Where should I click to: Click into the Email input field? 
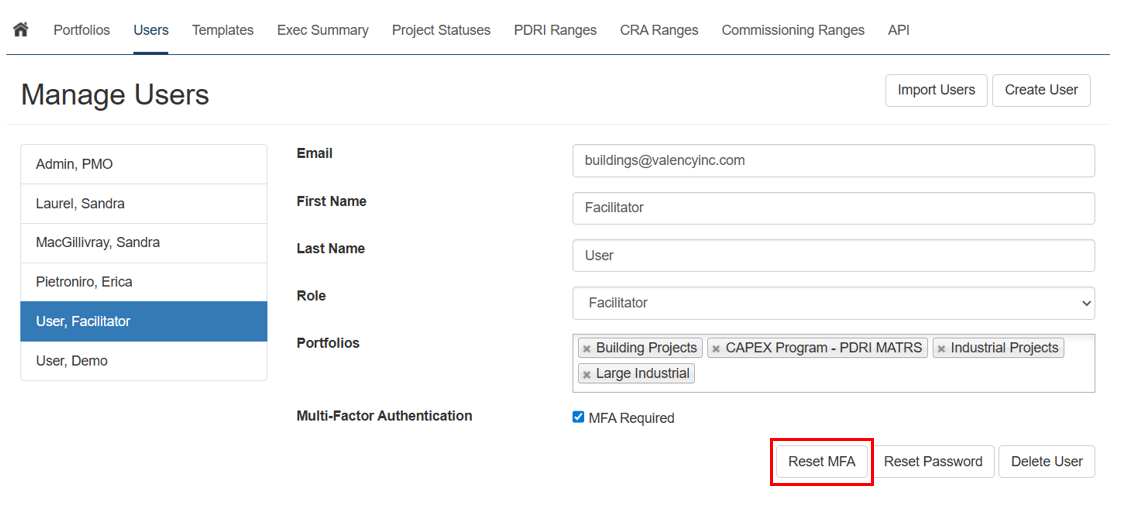(834, 161)
